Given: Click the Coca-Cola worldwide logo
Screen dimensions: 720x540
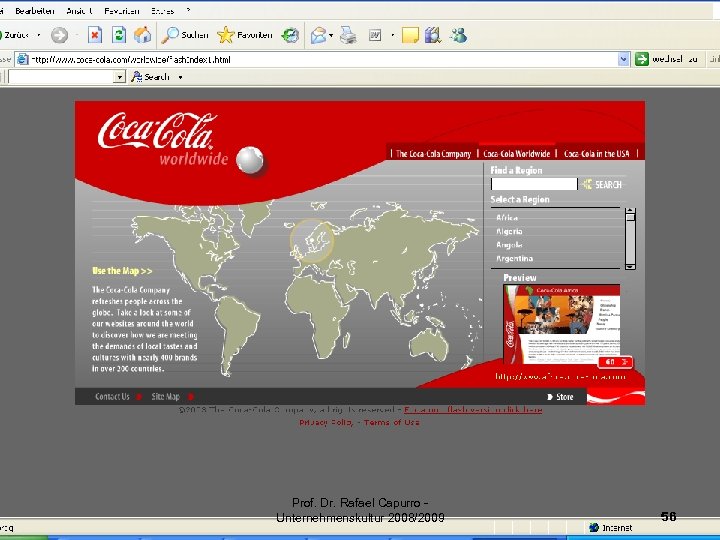Looking at the screenshot, I should coord(163,139).
